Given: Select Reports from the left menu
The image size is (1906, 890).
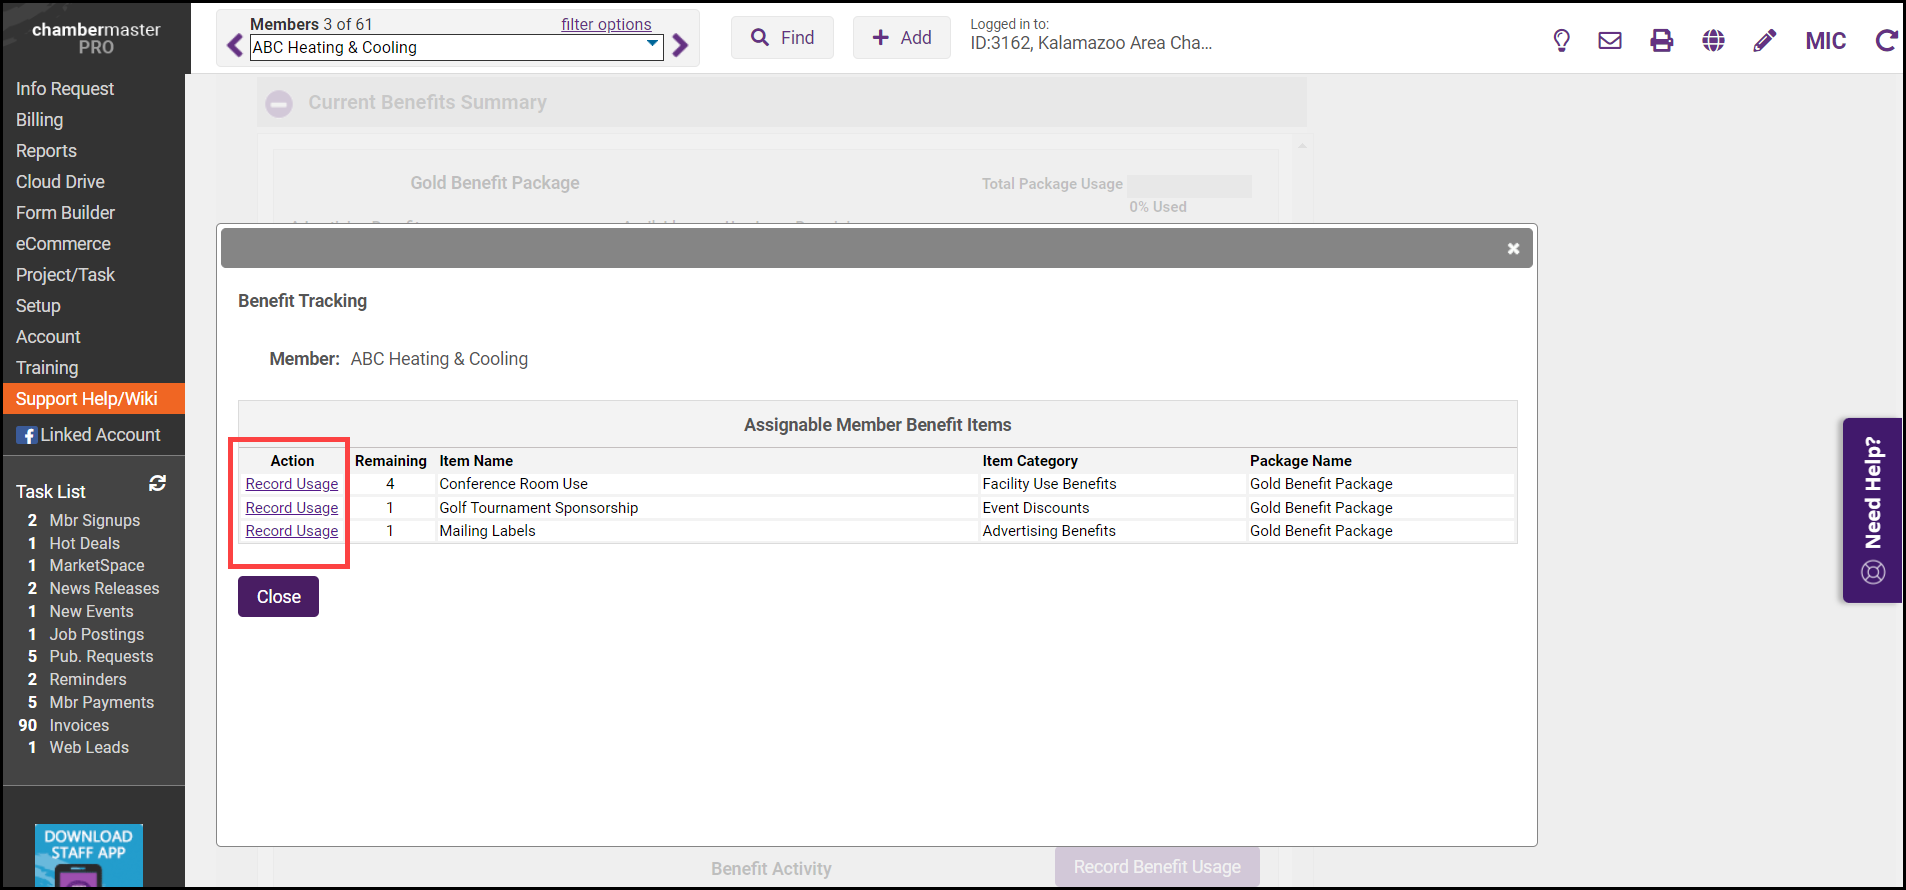Looking at the screenshot, I should click(46, 151).
